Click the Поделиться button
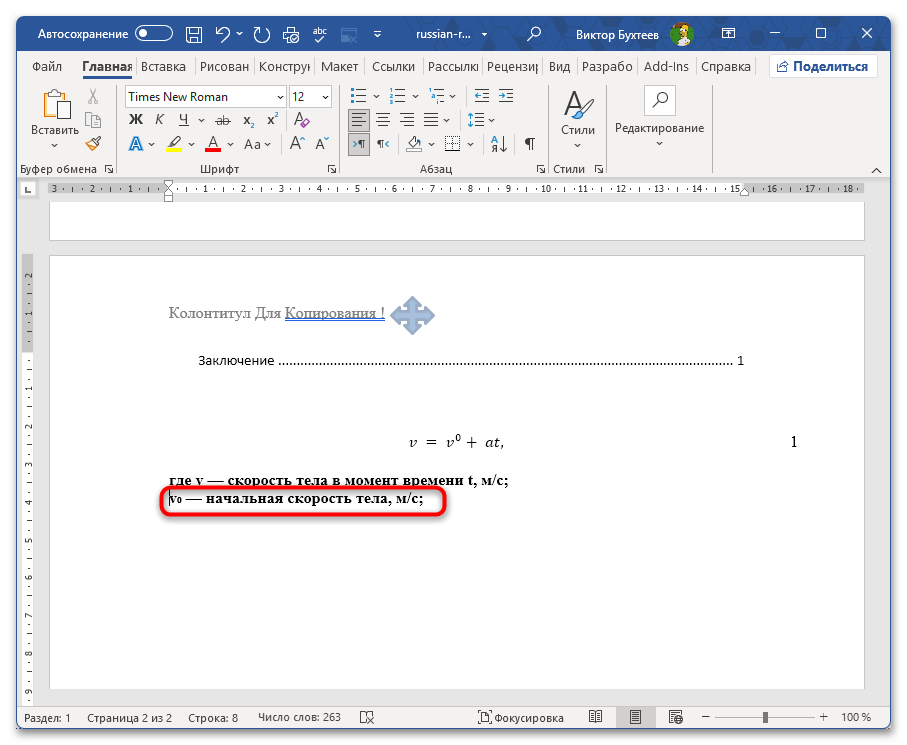 coord(823,67)
